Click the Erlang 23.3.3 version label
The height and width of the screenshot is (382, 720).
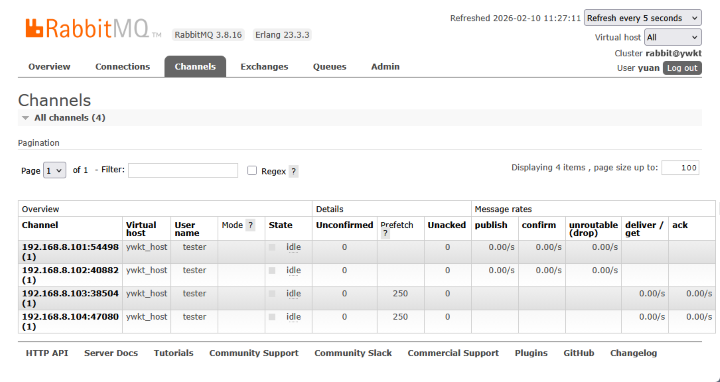tap(282, 35)
